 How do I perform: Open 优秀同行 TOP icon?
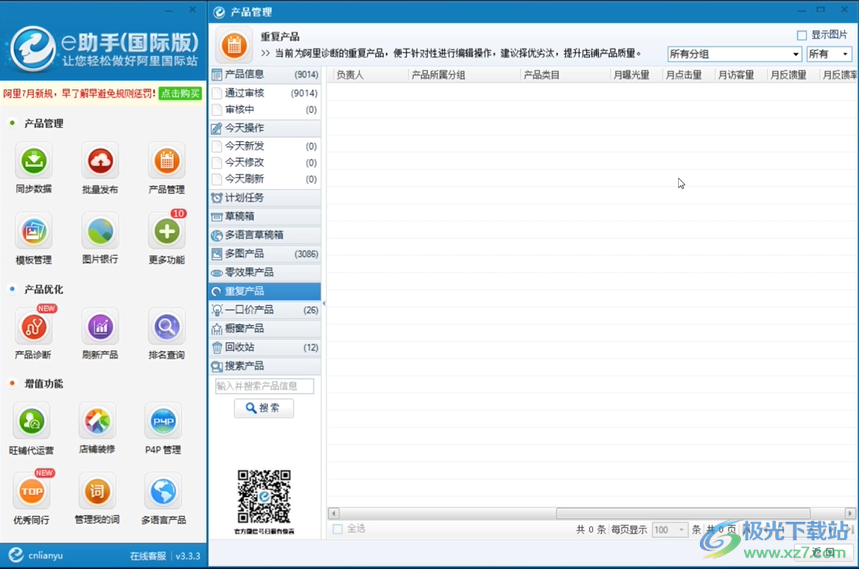click(32, 491)
